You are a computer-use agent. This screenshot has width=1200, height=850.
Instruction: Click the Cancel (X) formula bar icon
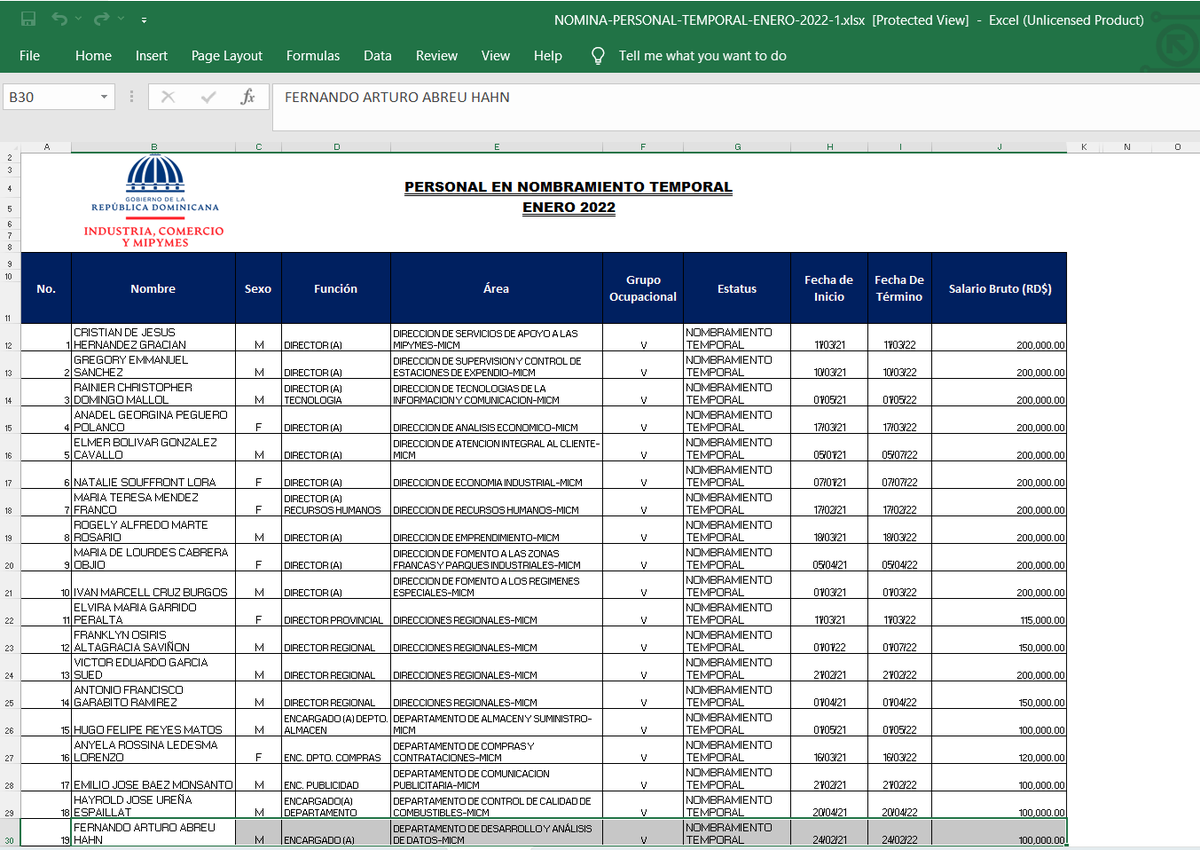(x=168, y=97)
